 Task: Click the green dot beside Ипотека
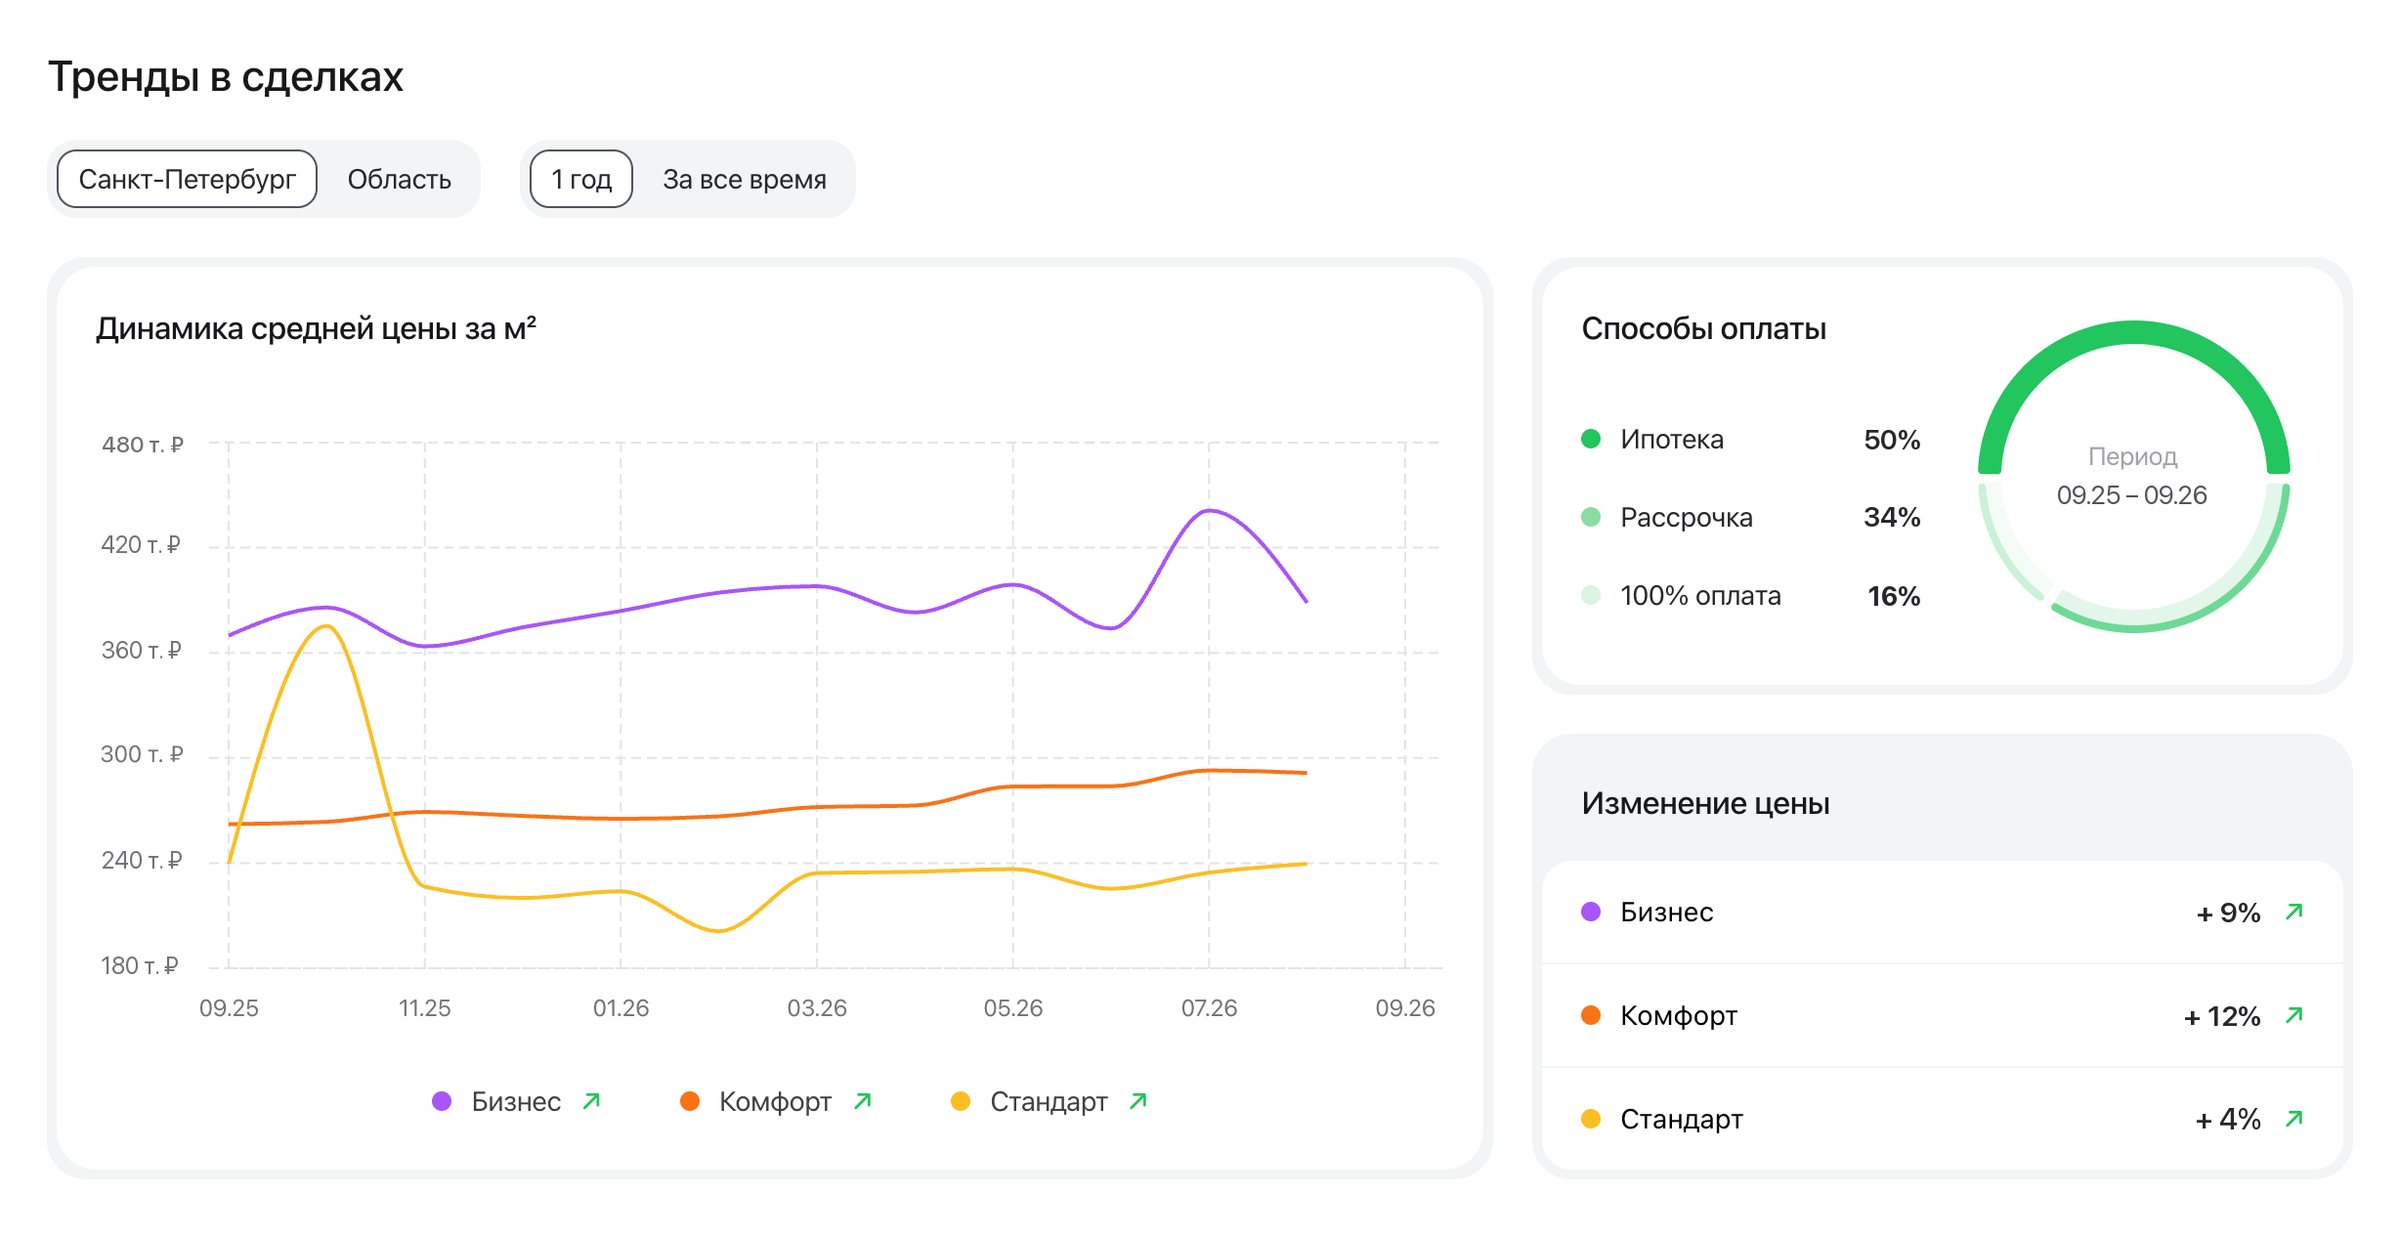tap(1591, 439)
